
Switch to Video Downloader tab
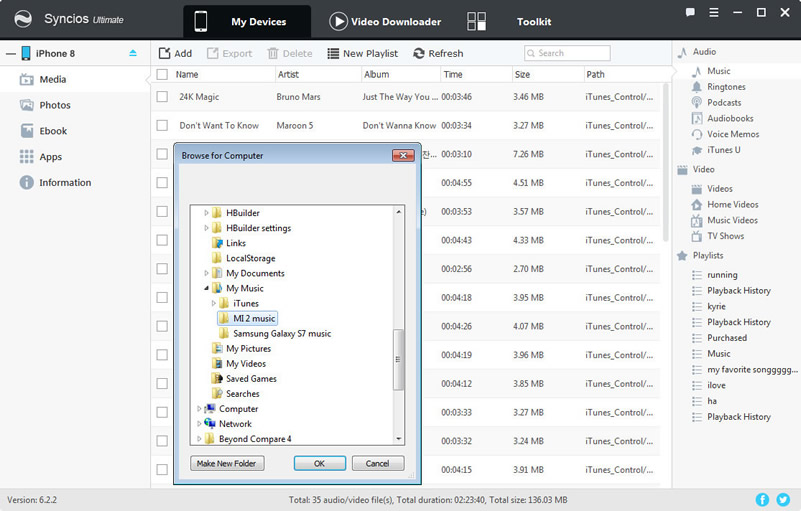385,21
